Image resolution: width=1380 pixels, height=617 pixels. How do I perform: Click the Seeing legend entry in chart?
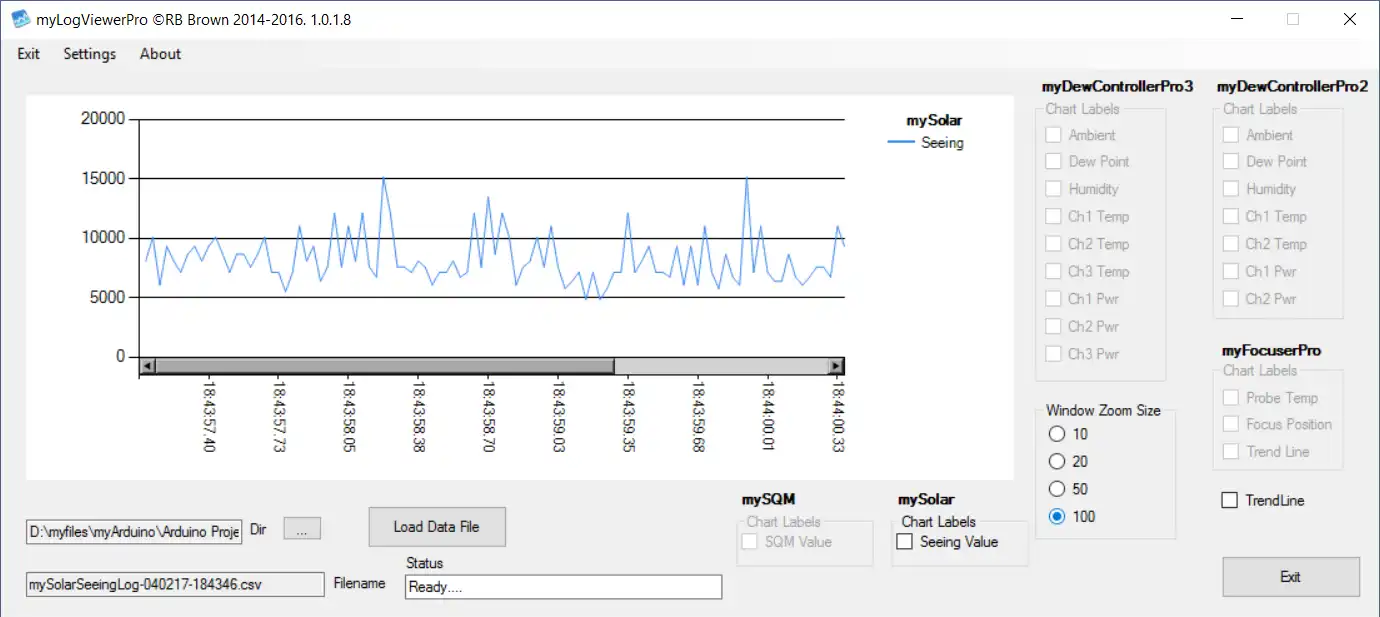(926, 143)
